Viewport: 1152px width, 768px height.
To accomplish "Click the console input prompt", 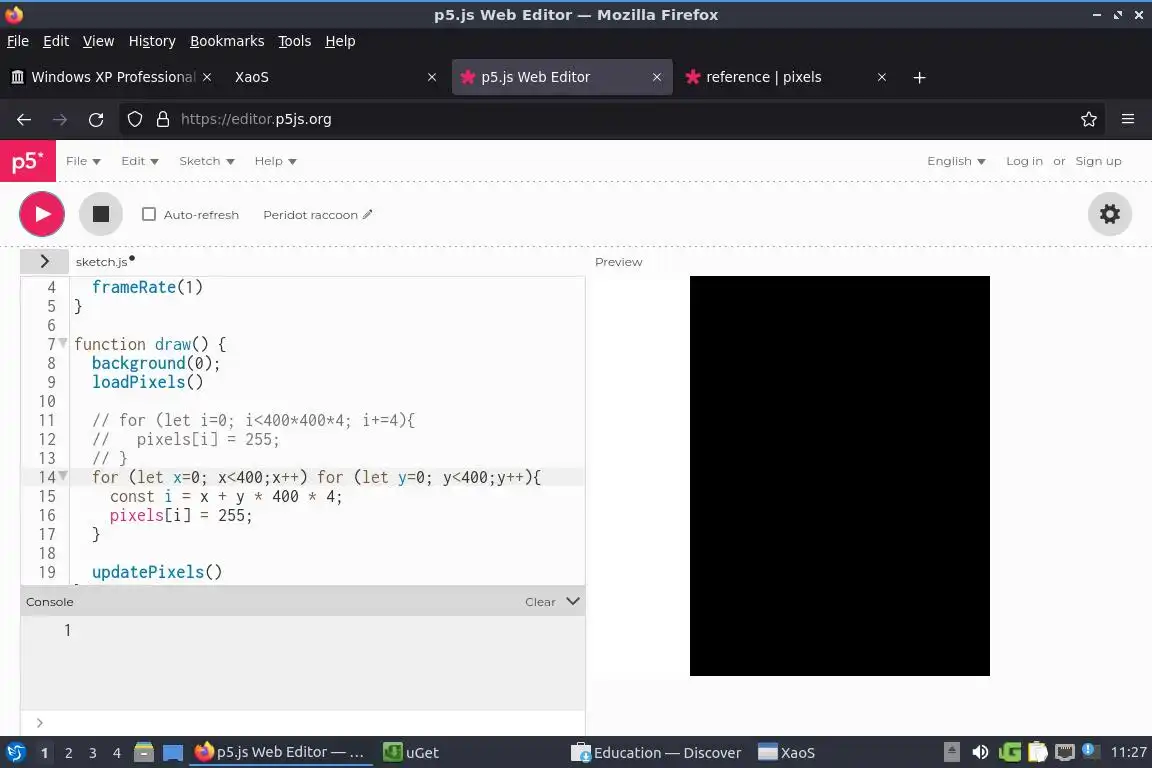I will pos(303,722).
